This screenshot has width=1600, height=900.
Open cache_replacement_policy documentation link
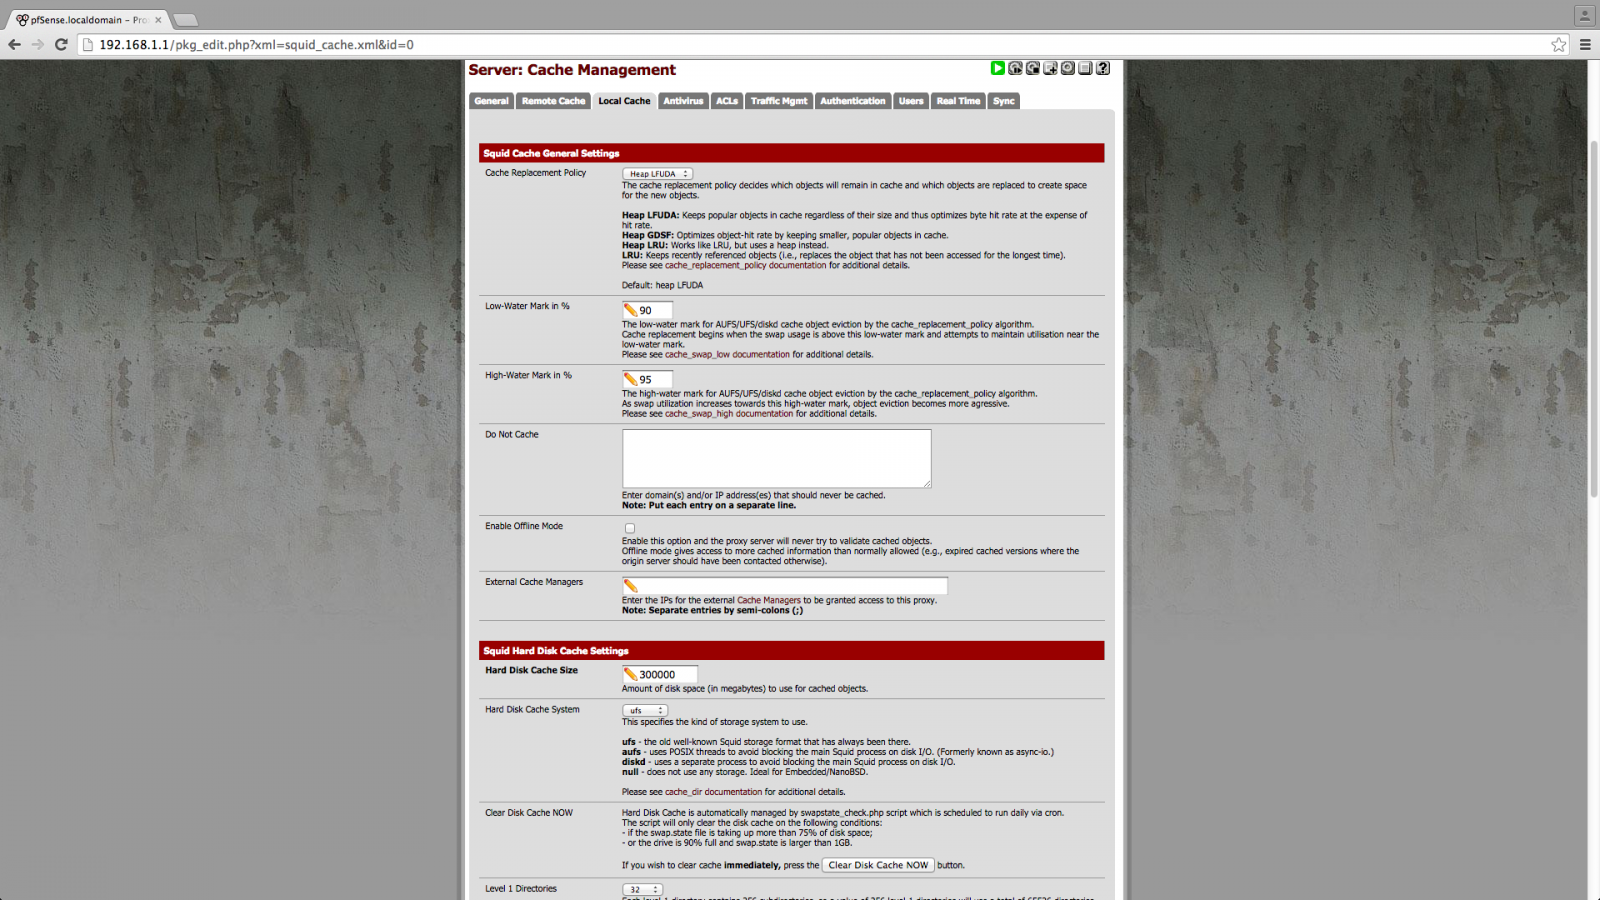(746, 266)
